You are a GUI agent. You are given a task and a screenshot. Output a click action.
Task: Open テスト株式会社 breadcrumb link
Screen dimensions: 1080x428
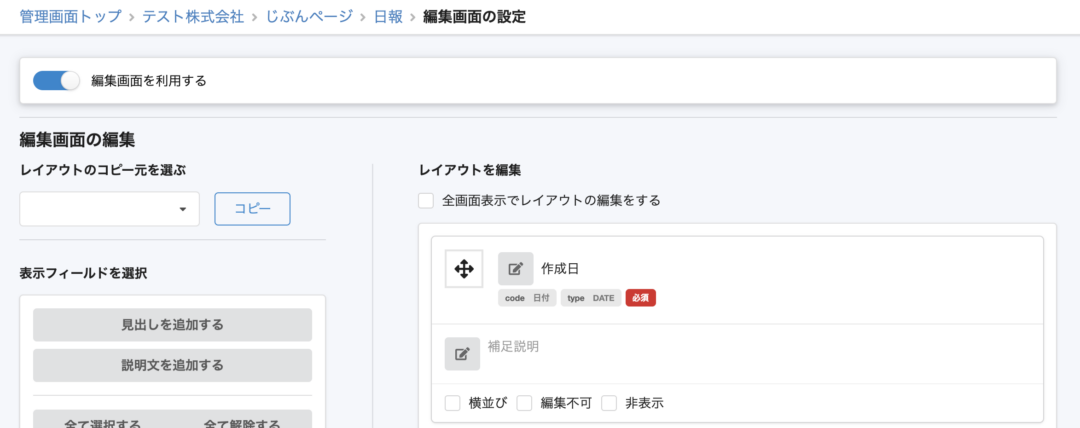click(193, 17)
